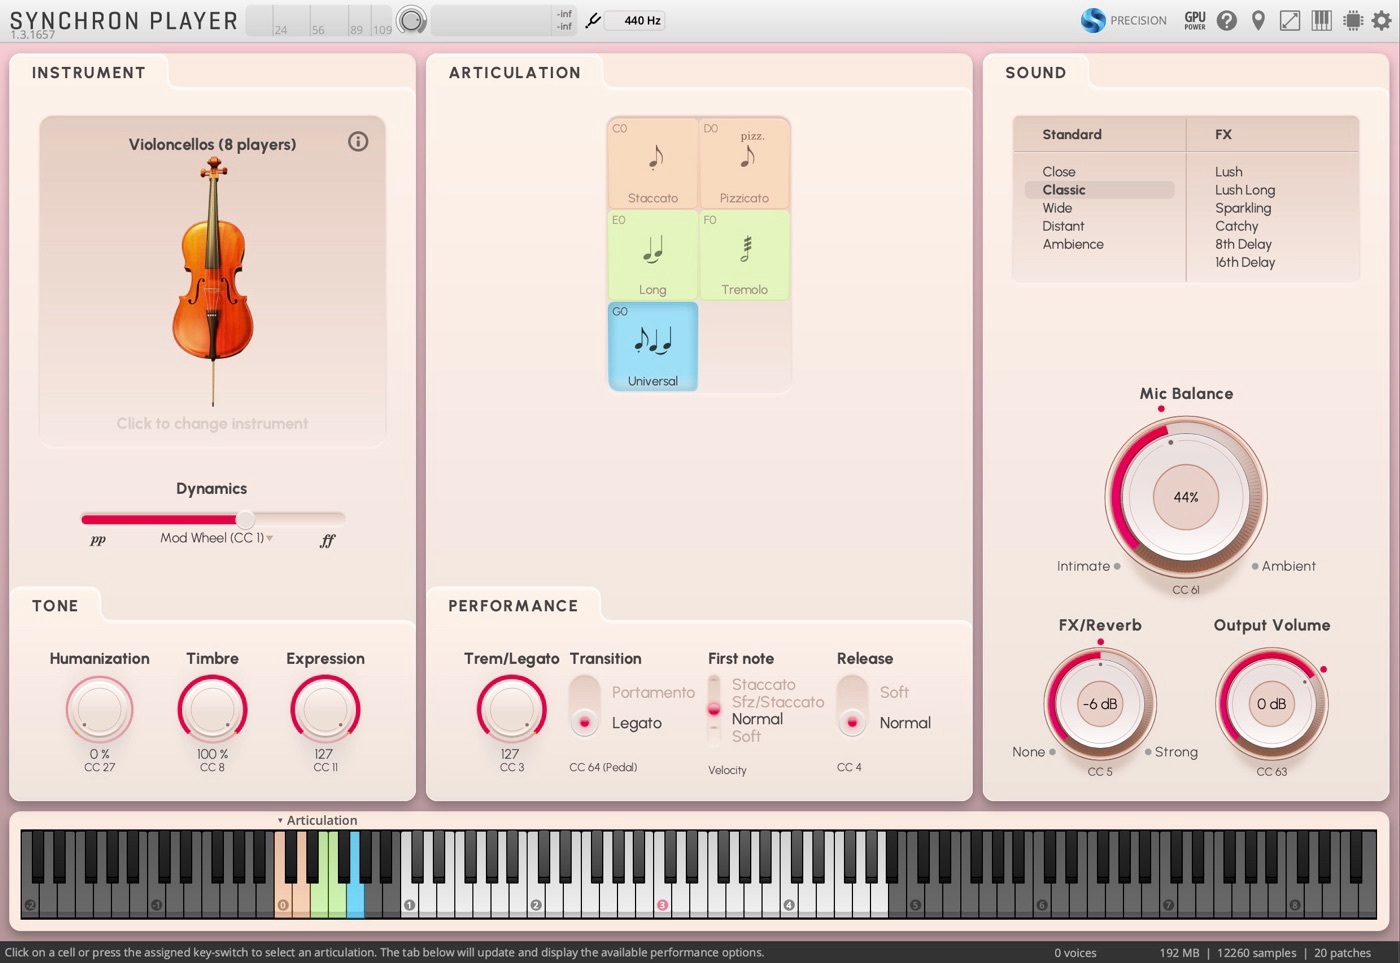Screen dimensions: 1400x963
Task: Click the MIDI keyboard icon in the toolbar
Action: [x=1320, y=19]
